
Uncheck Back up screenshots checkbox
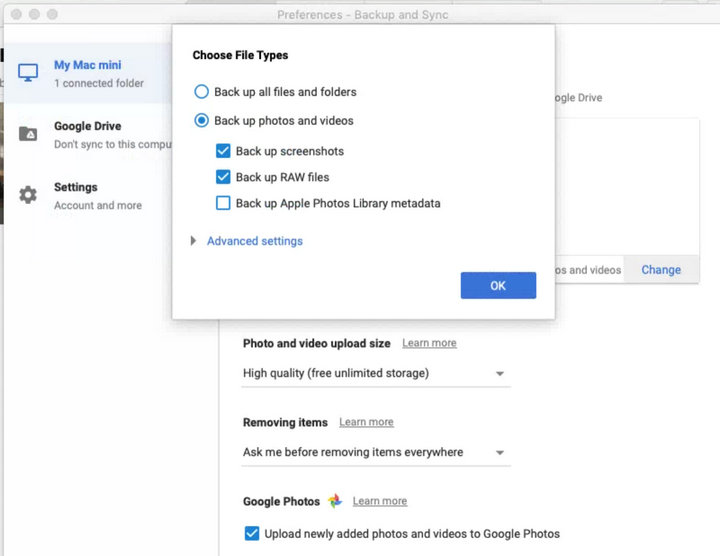(224, 152)
